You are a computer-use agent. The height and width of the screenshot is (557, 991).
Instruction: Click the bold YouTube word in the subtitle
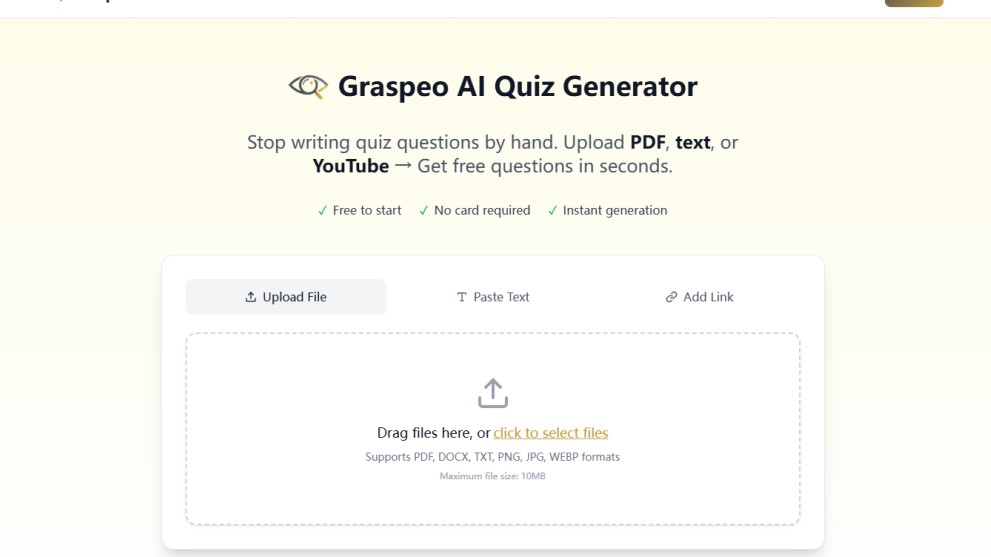tap(350, 166)
